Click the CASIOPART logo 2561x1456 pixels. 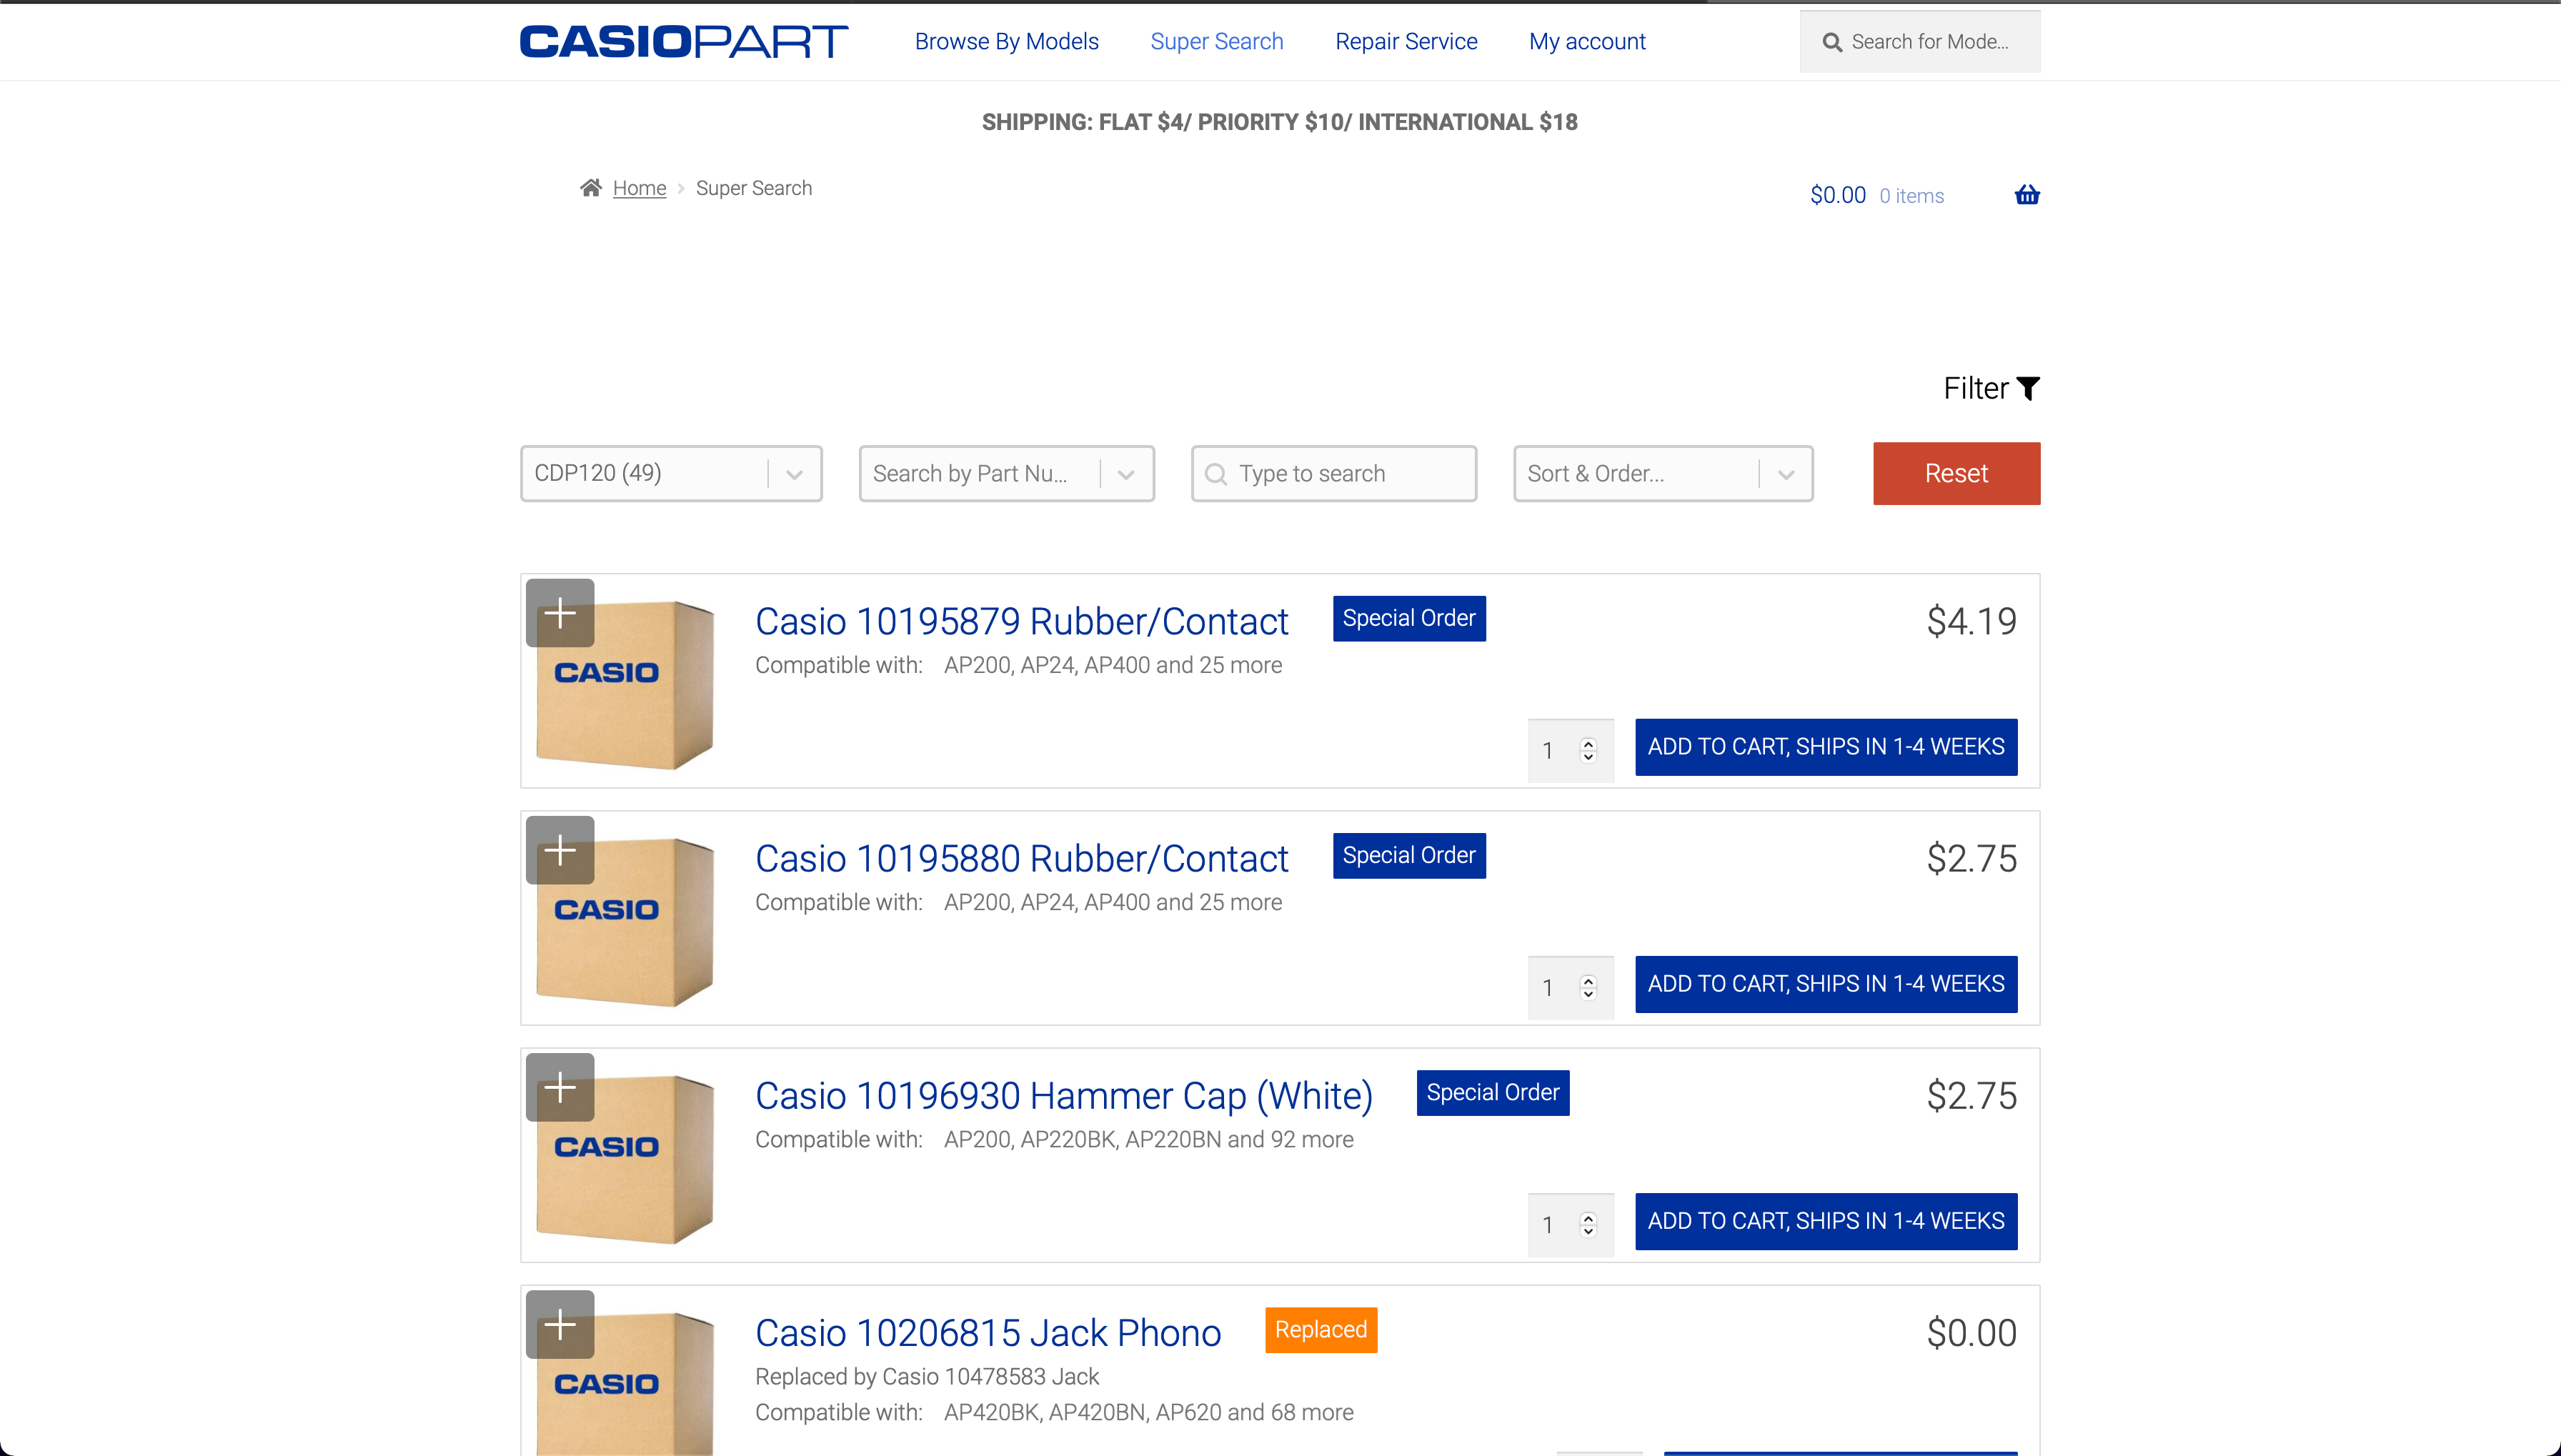point(684,42)
